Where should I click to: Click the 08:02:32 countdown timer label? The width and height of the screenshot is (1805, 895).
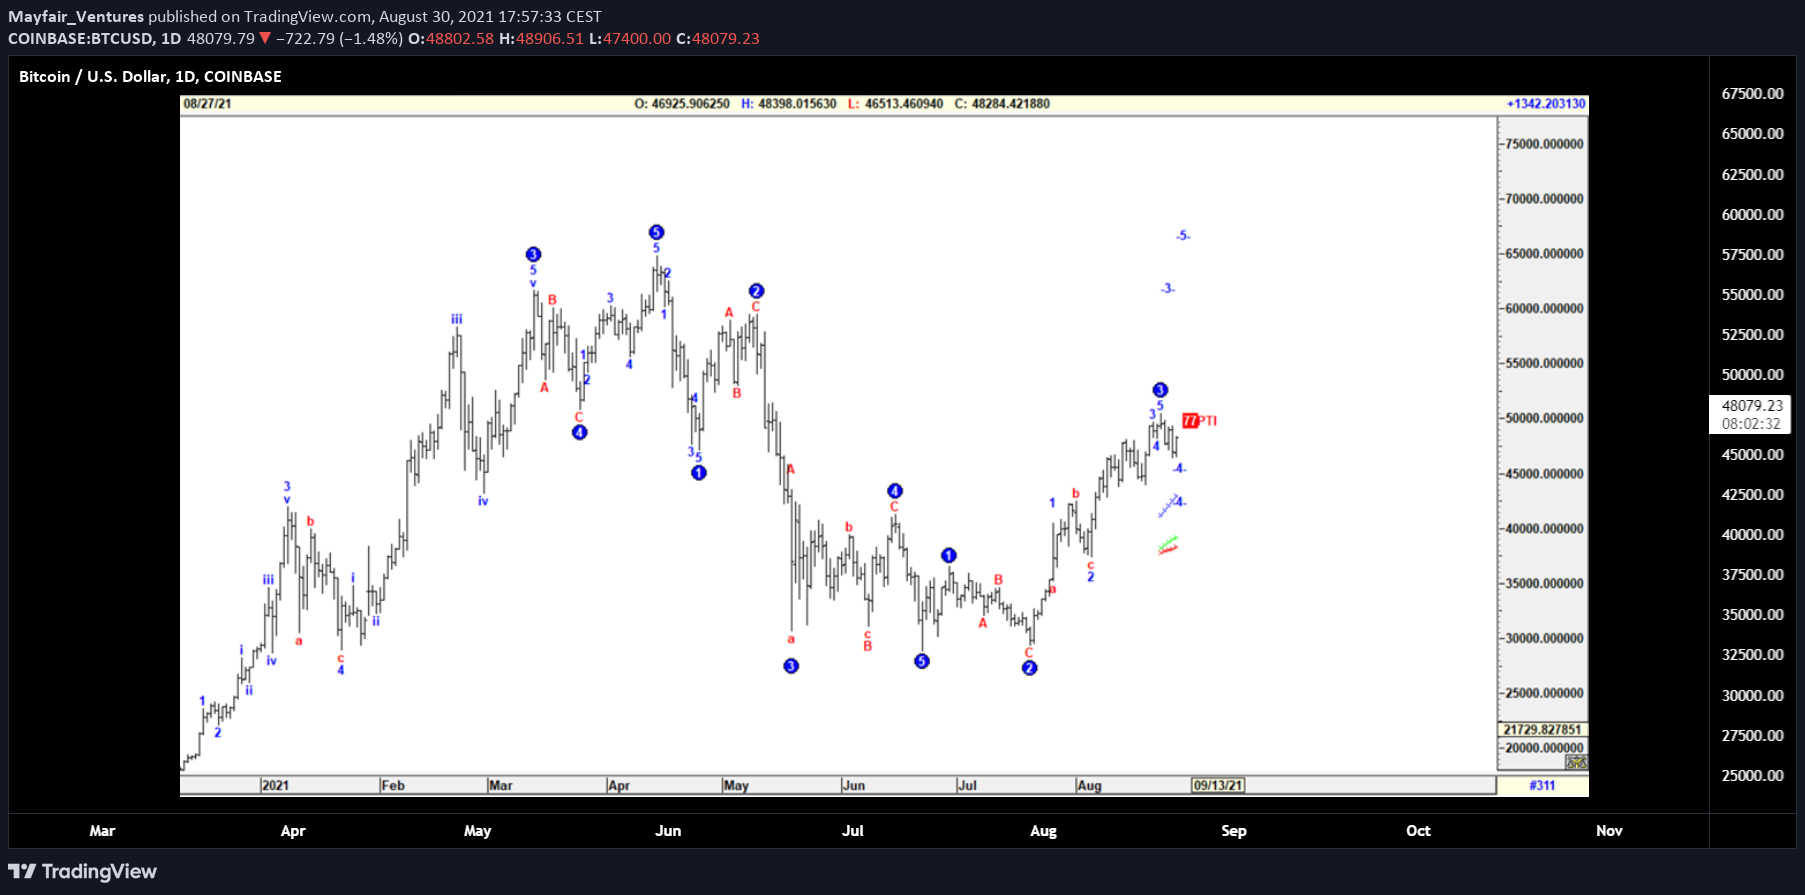click(x=1751, y=423)
